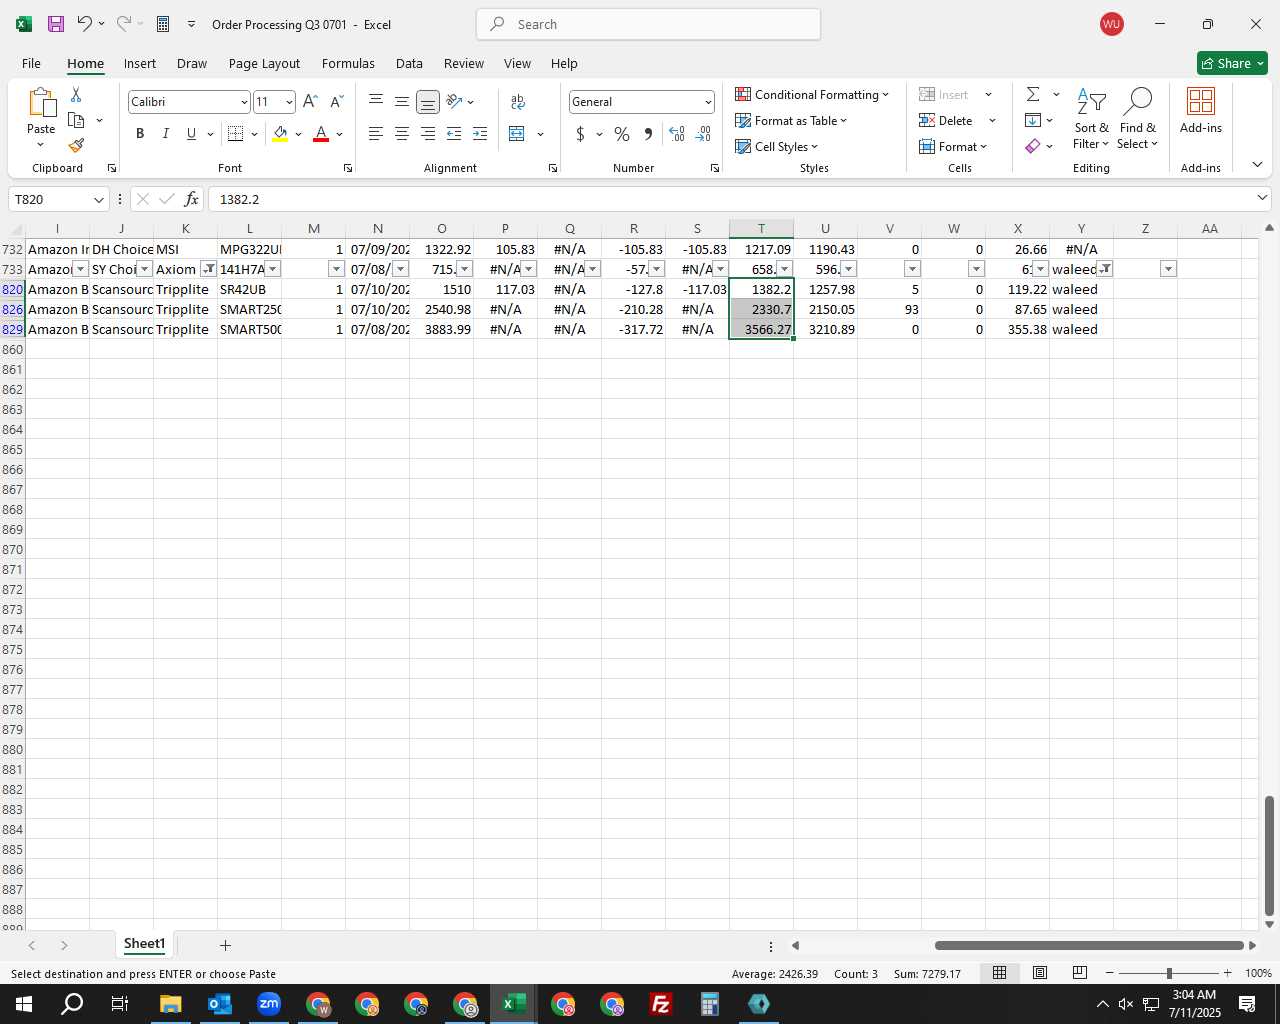Image resolution: width=1280 pixels, height=1024 pixels.
Task: Apply red font color swatch
Action: pos(321,134)
